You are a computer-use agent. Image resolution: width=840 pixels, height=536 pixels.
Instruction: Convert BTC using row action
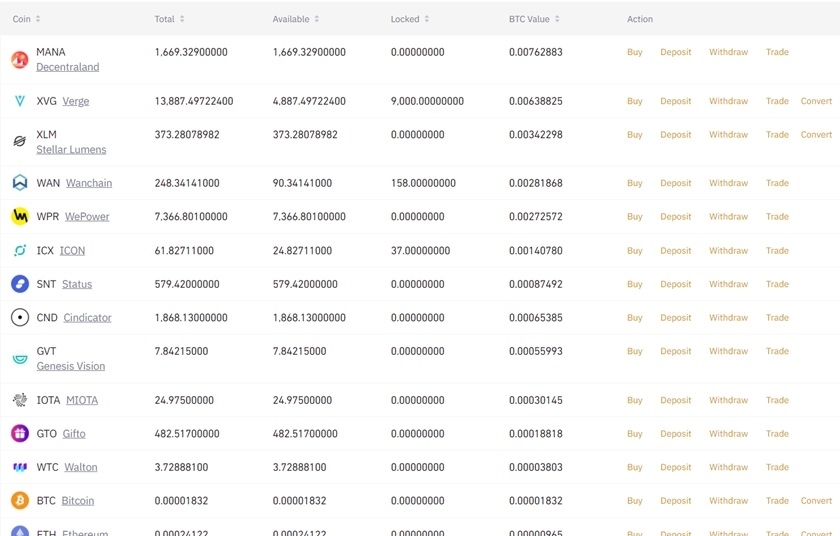pyautogui.click(x=816, y=501)
